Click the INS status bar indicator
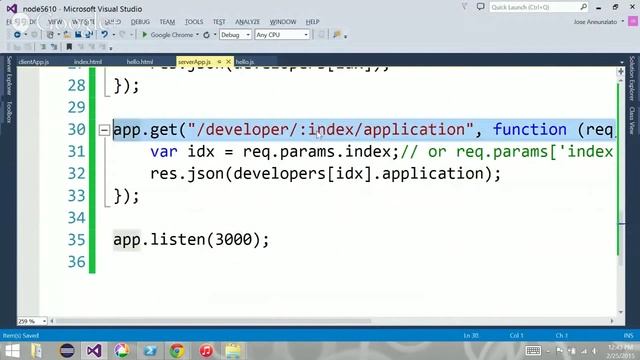 pyautogui.click(x=628, y=336)
